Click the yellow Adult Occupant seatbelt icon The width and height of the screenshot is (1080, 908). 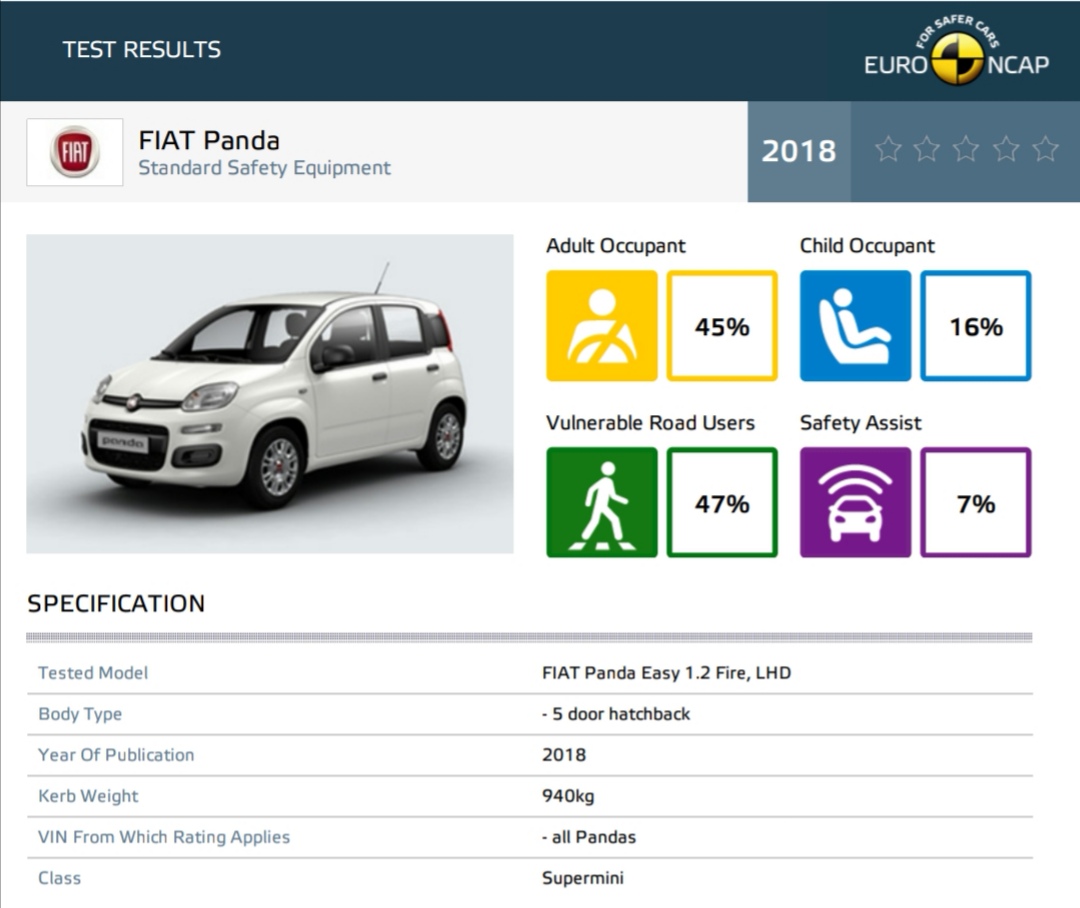(602, 326)
